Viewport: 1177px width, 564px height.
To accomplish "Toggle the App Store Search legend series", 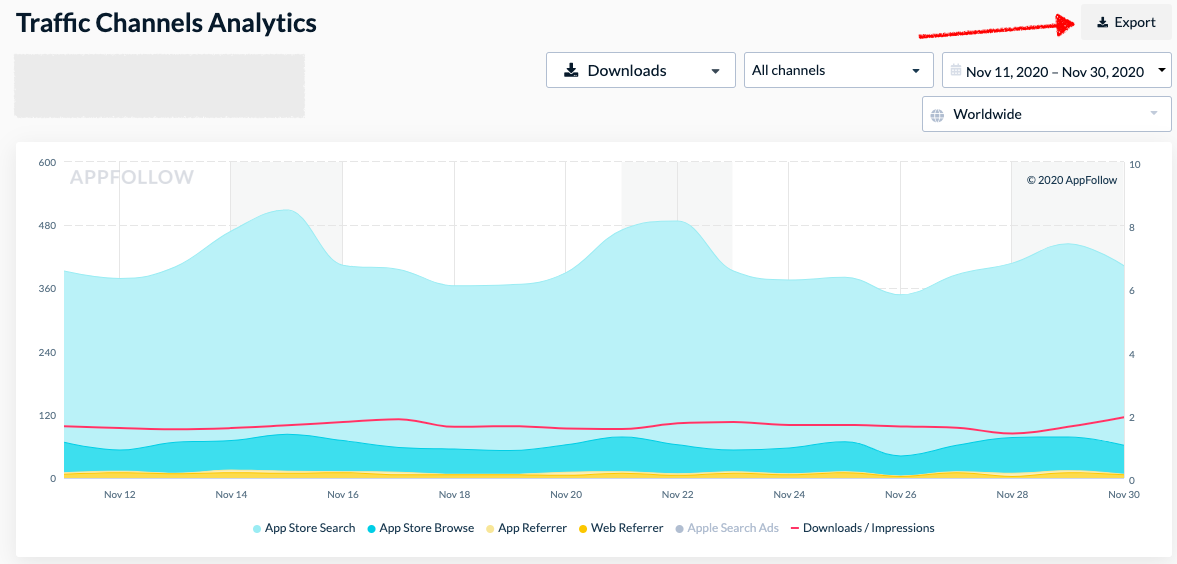I will pos(304,528).
